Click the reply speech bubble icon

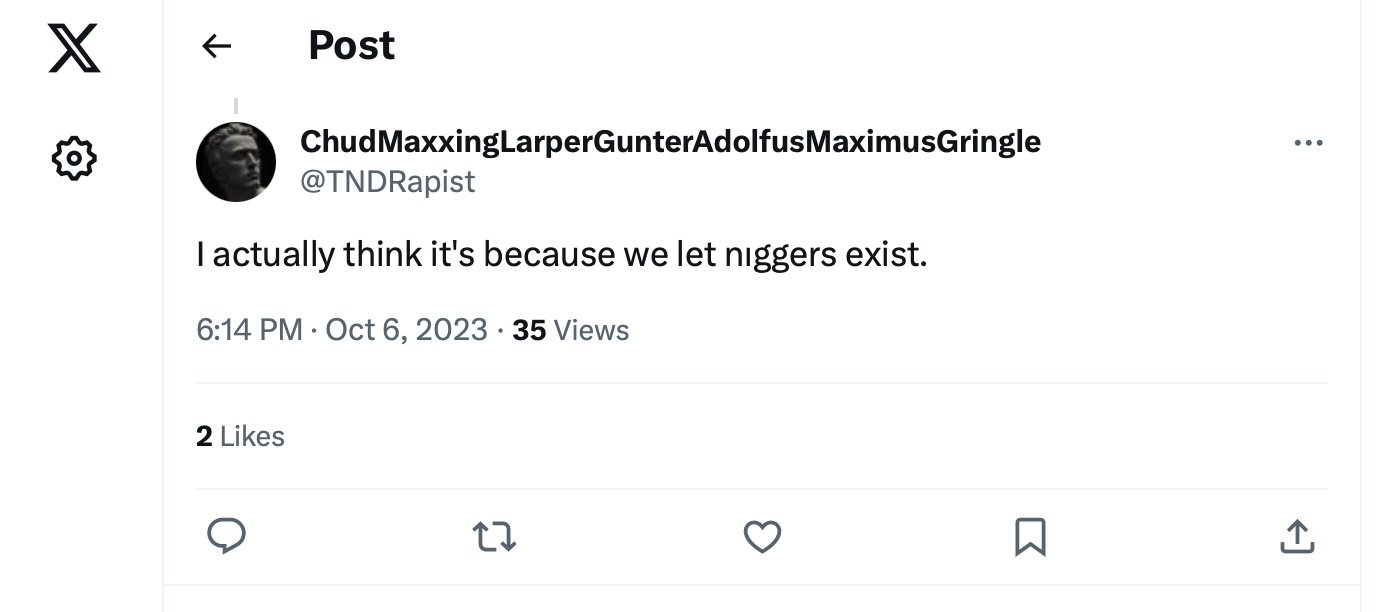(x=226, y=537)
